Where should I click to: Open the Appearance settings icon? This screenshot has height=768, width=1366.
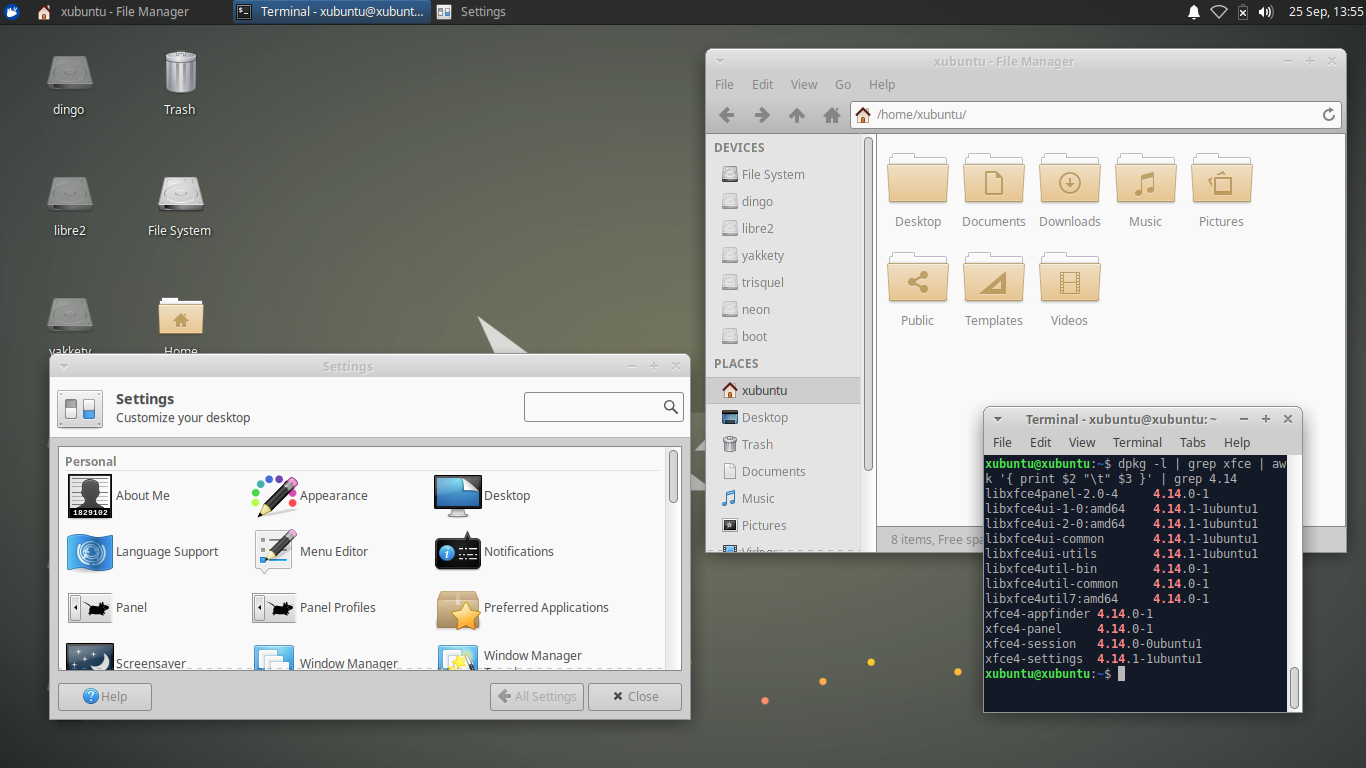(272, 495)
